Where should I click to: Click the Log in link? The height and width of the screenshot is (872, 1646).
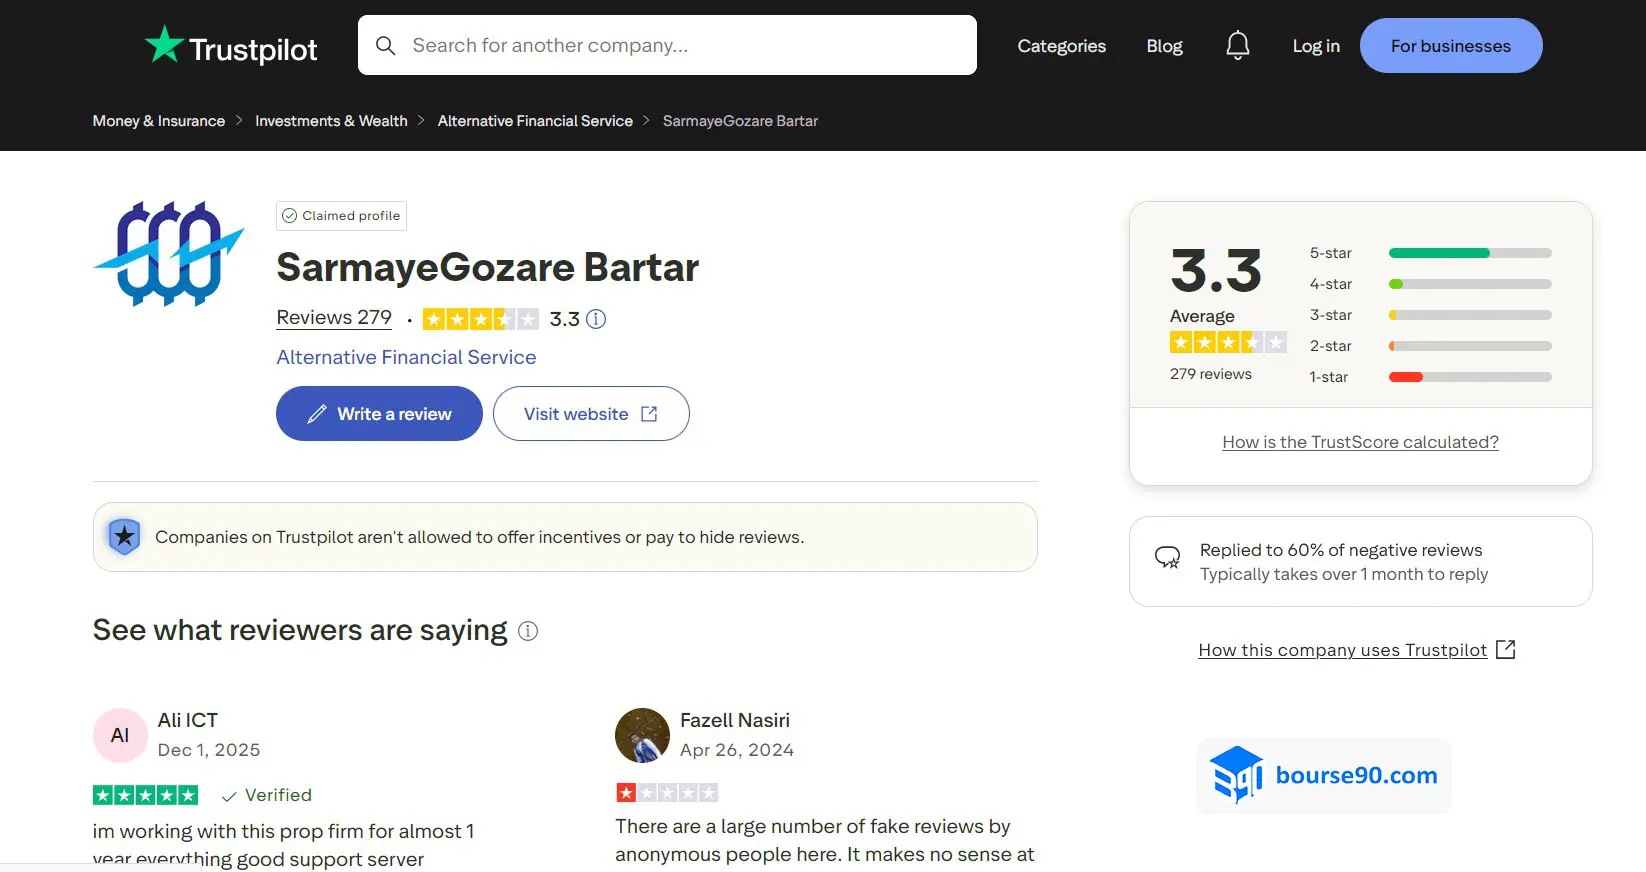(1315, 46)
